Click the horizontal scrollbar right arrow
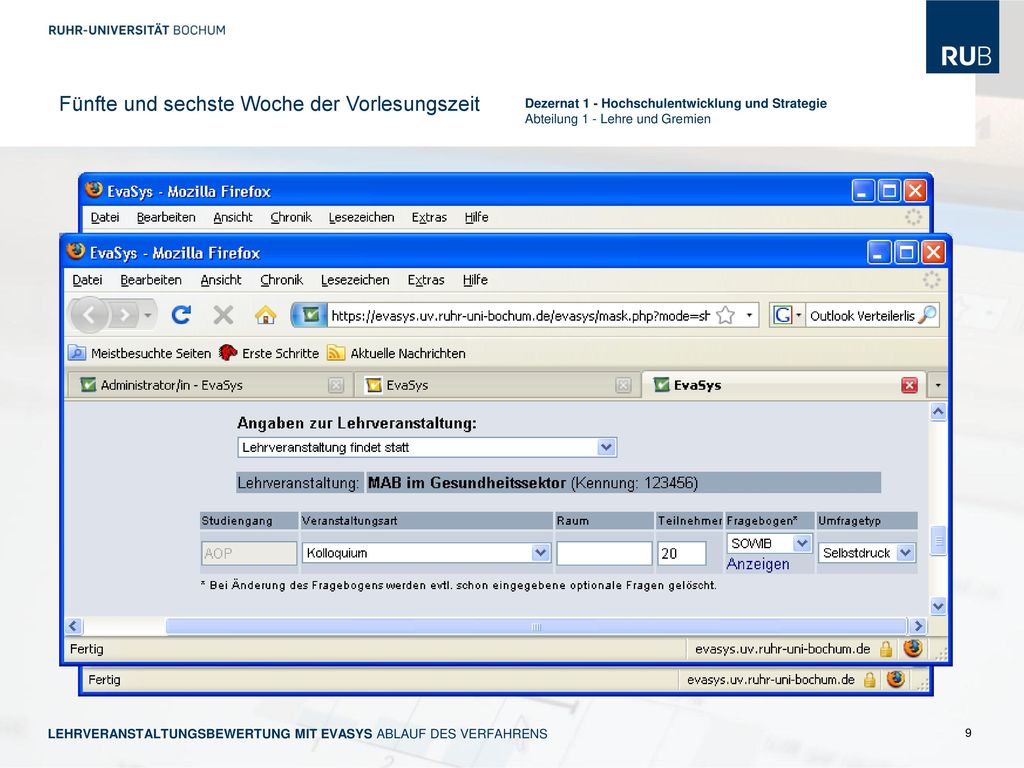1024x768 pixels. [918, 626]
